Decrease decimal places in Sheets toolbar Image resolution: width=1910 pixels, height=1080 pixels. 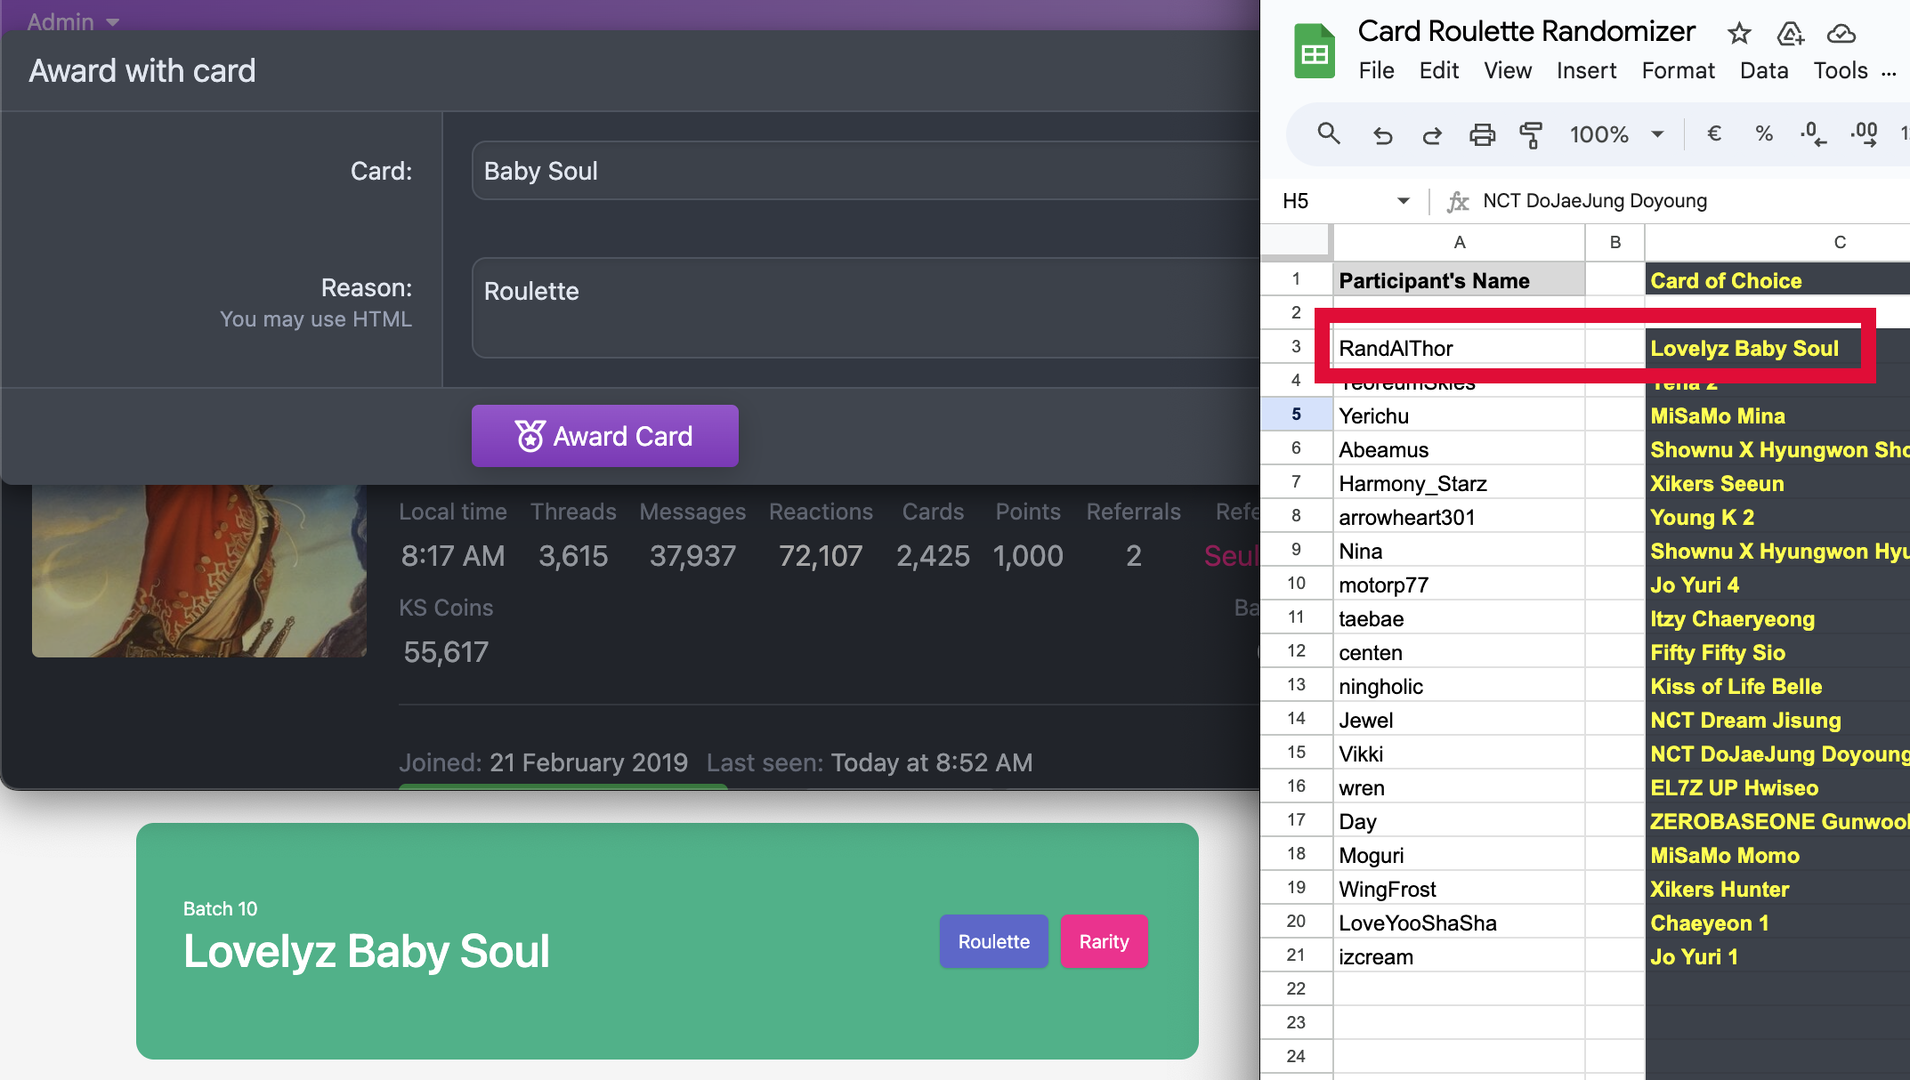[x=1813, y=134]
